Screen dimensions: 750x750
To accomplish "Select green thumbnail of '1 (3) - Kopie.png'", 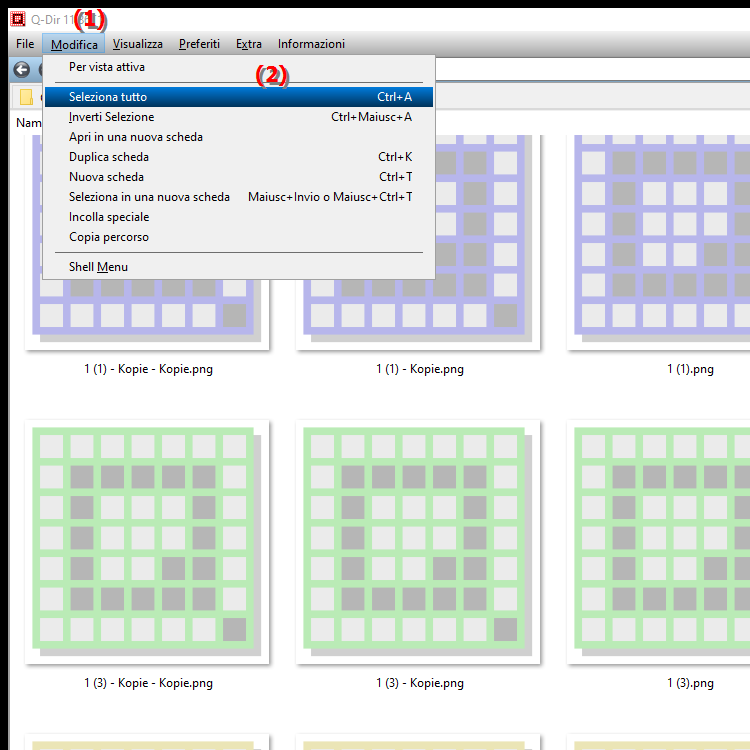I will 418,542.
